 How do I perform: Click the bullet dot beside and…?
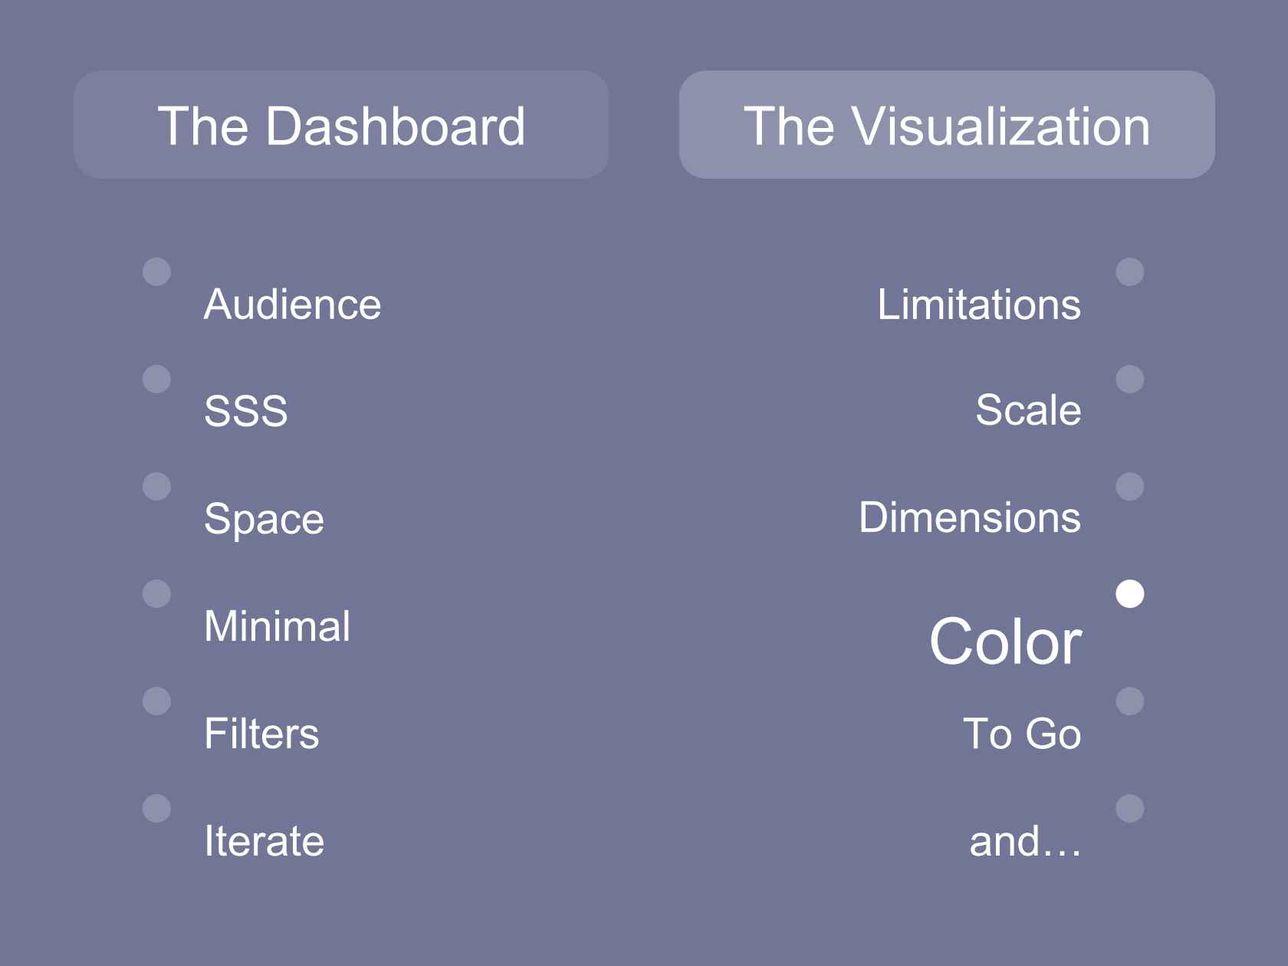pyautogui.click(x=1130, y=808)
